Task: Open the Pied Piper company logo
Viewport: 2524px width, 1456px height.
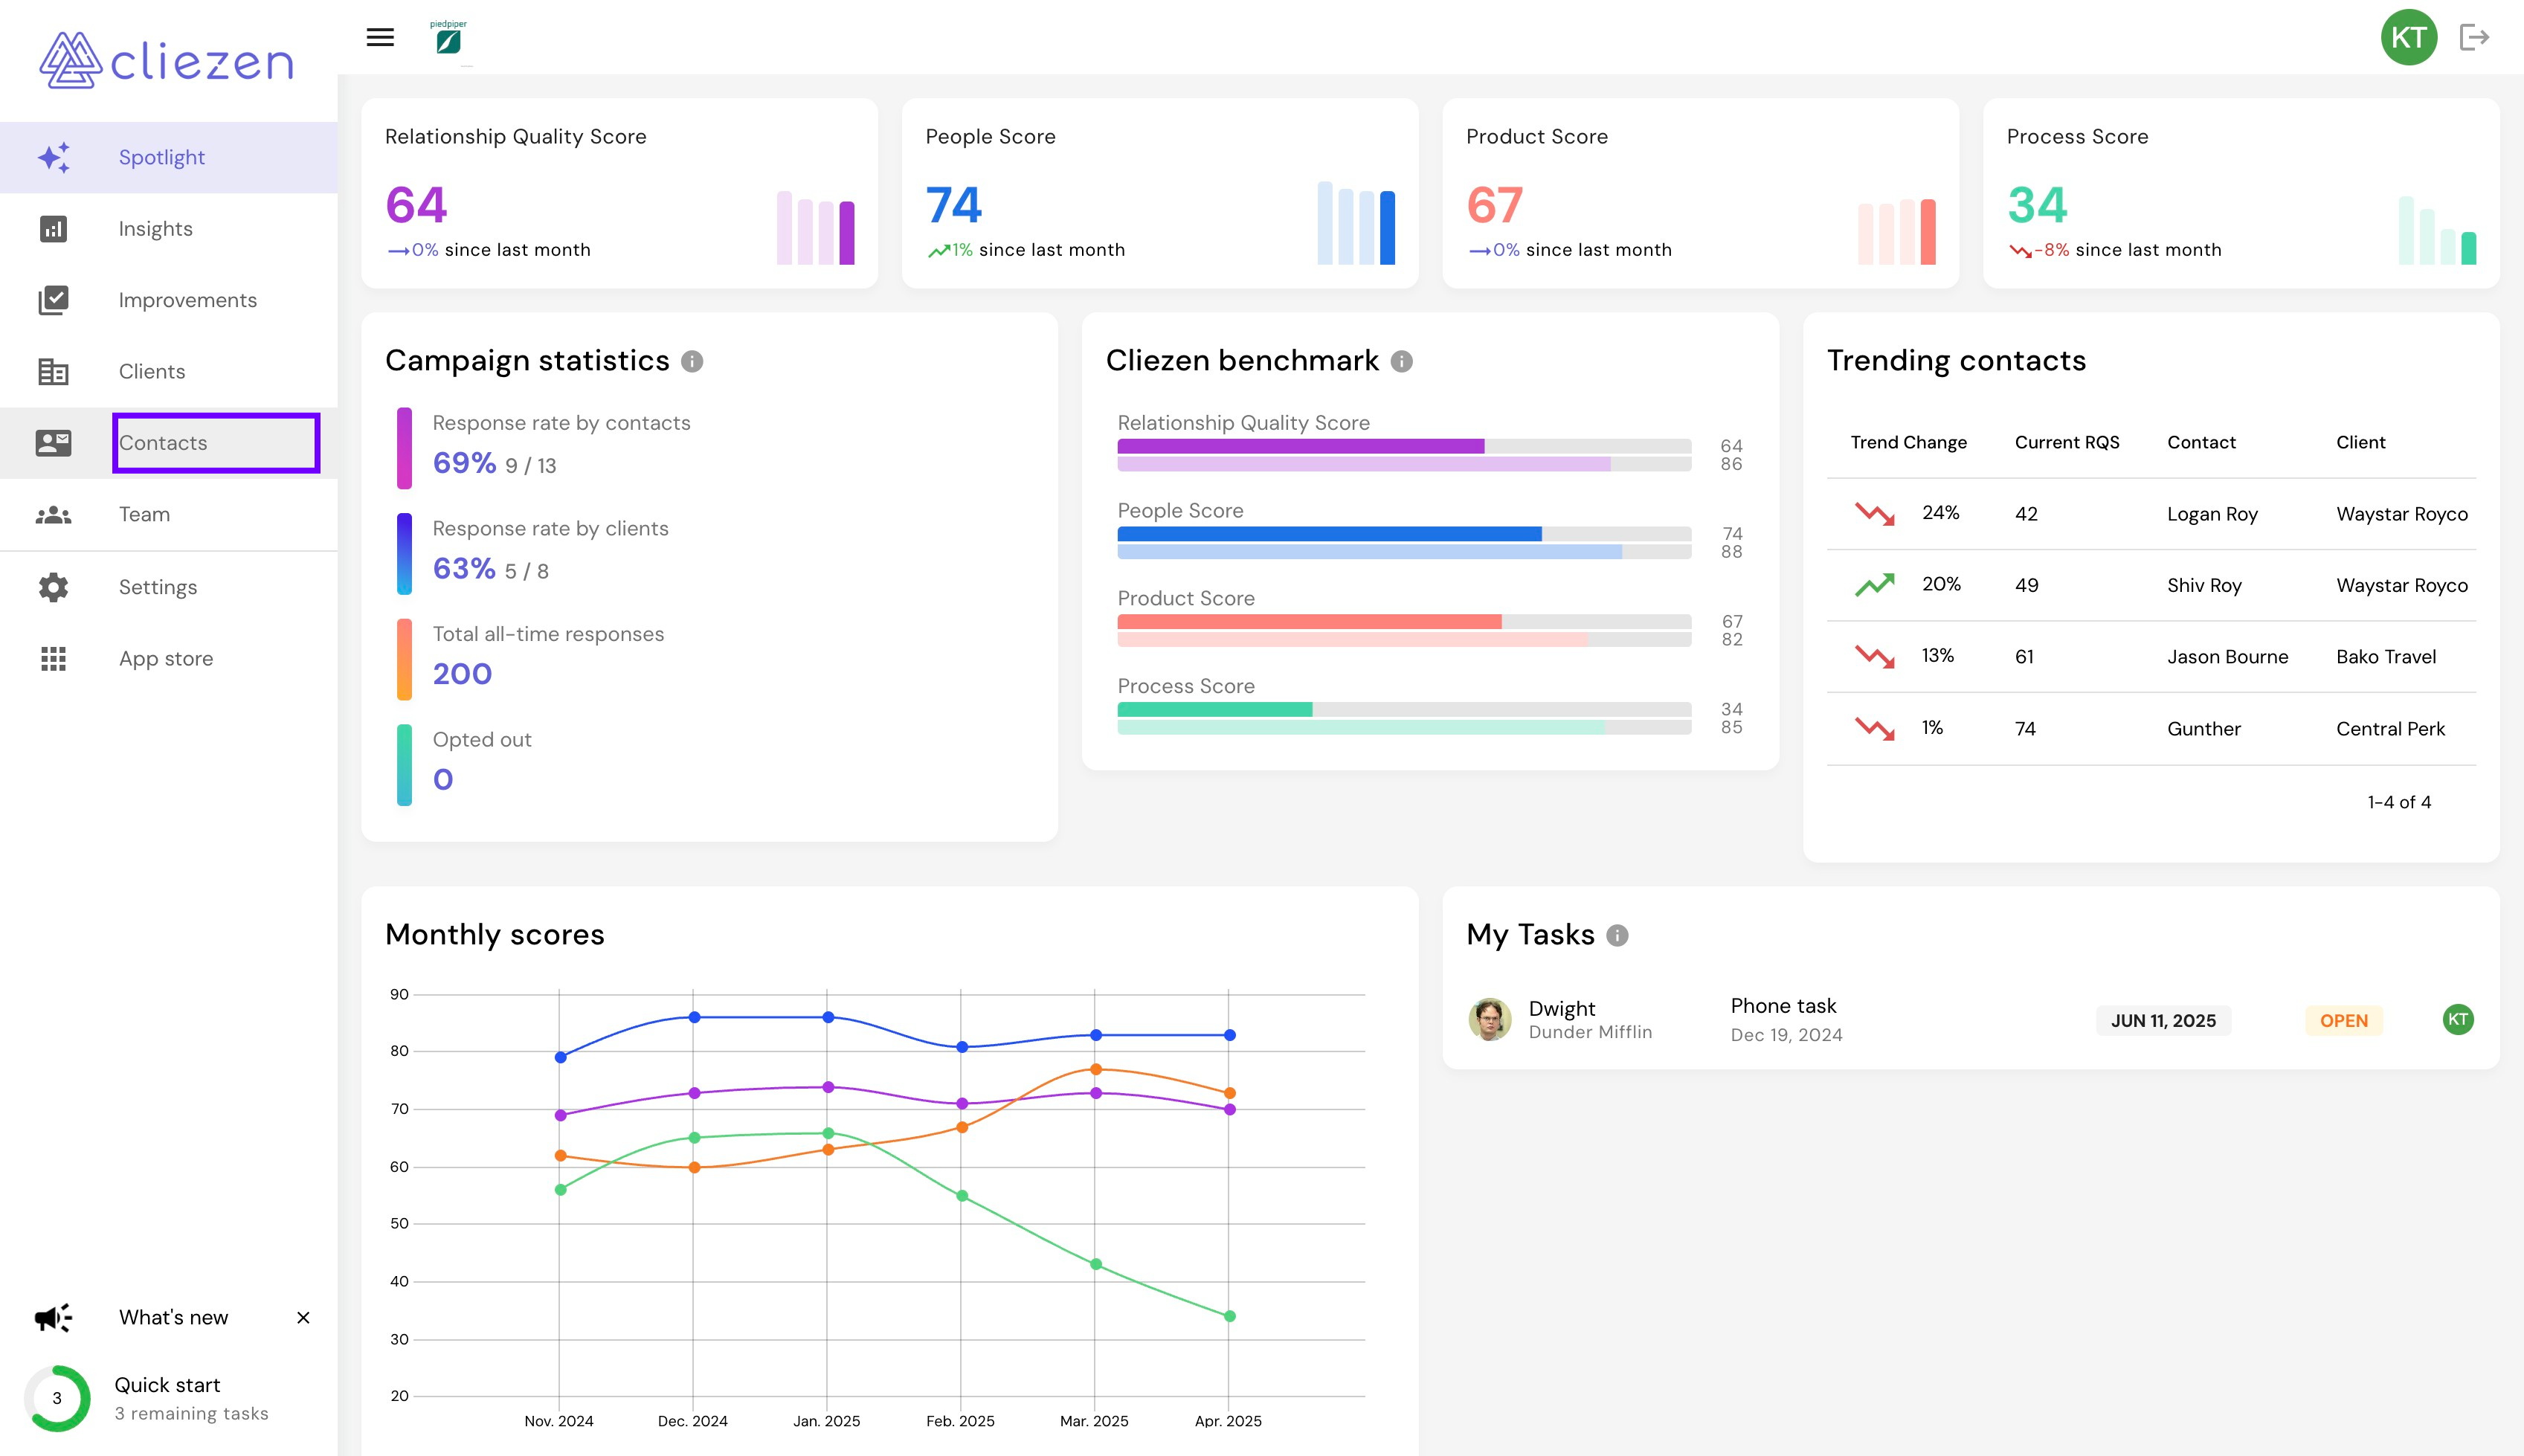Action: tap(448, 37)
